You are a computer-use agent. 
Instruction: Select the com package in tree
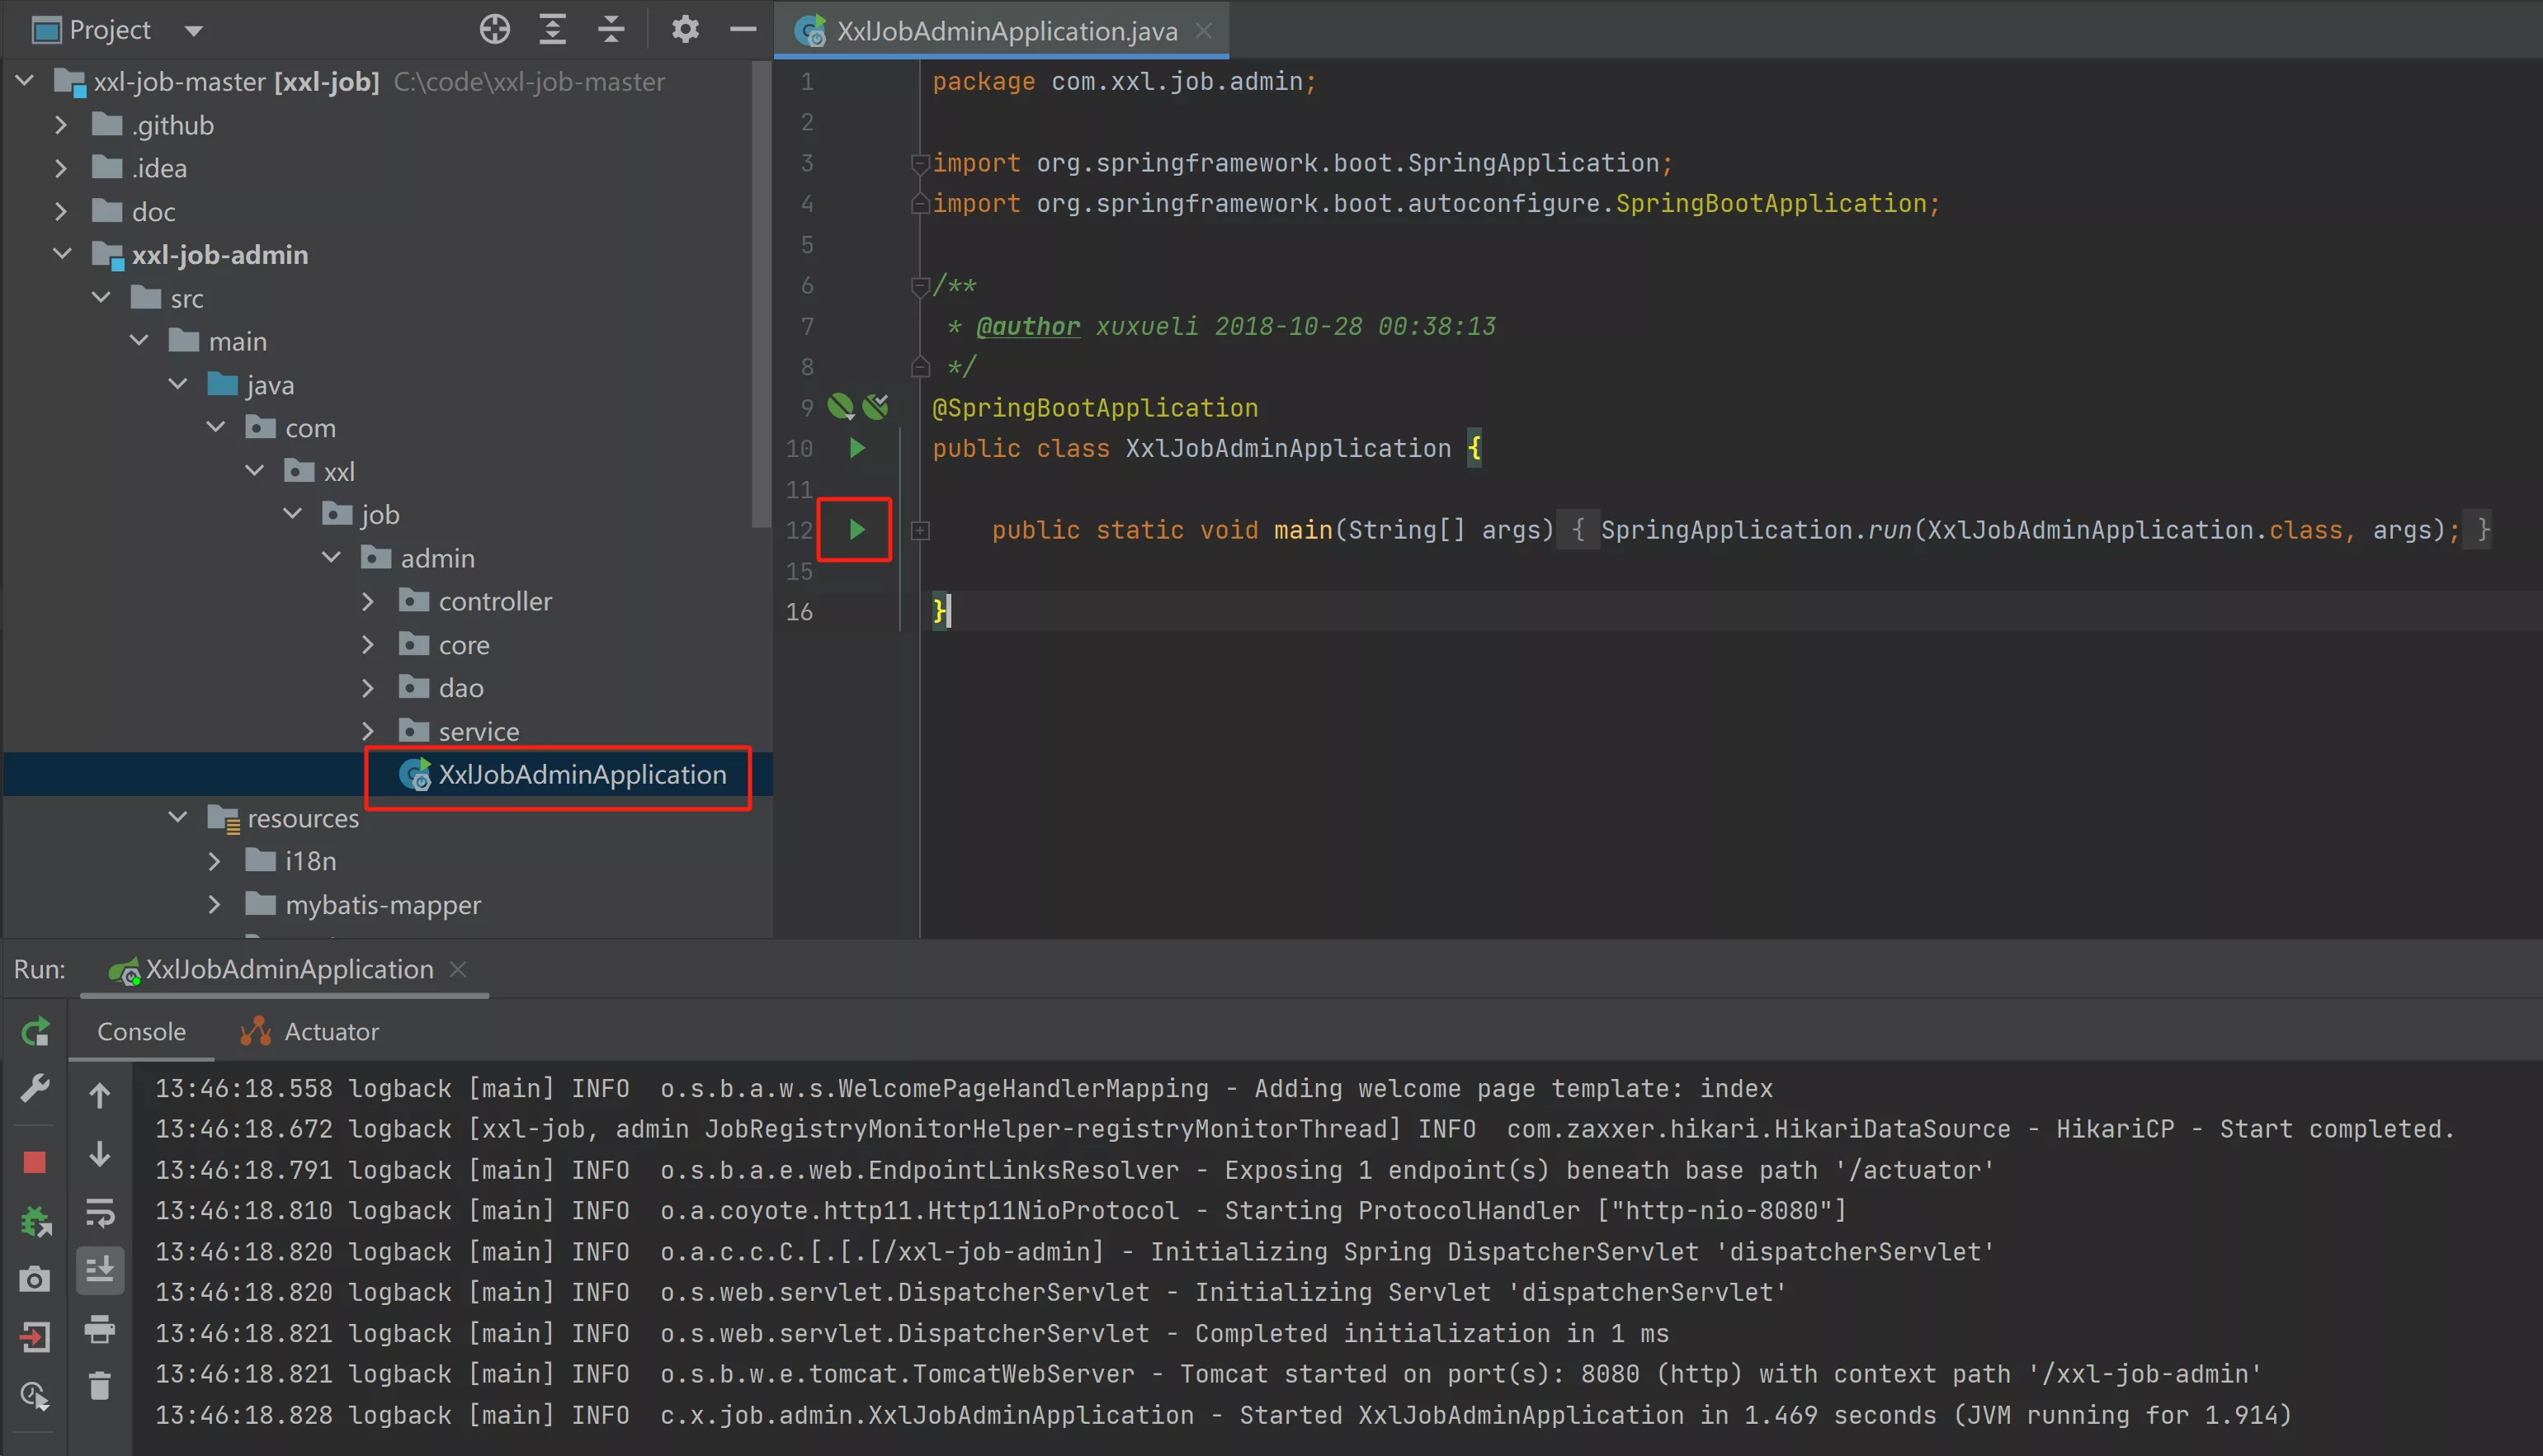[310, 428]
